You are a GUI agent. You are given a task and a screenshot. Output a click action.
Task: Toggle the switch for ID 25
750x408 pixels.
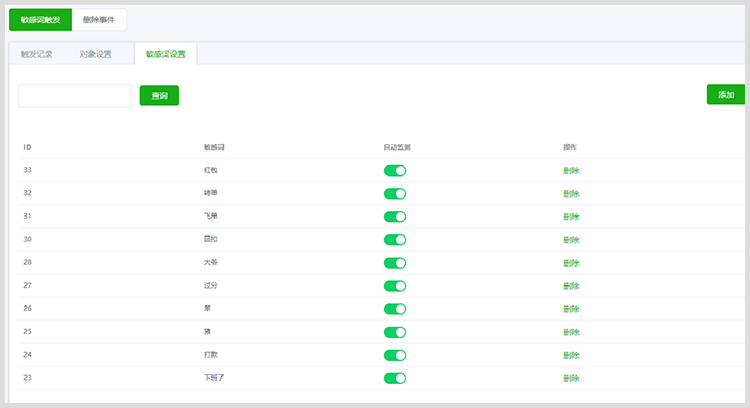[395, 331]
